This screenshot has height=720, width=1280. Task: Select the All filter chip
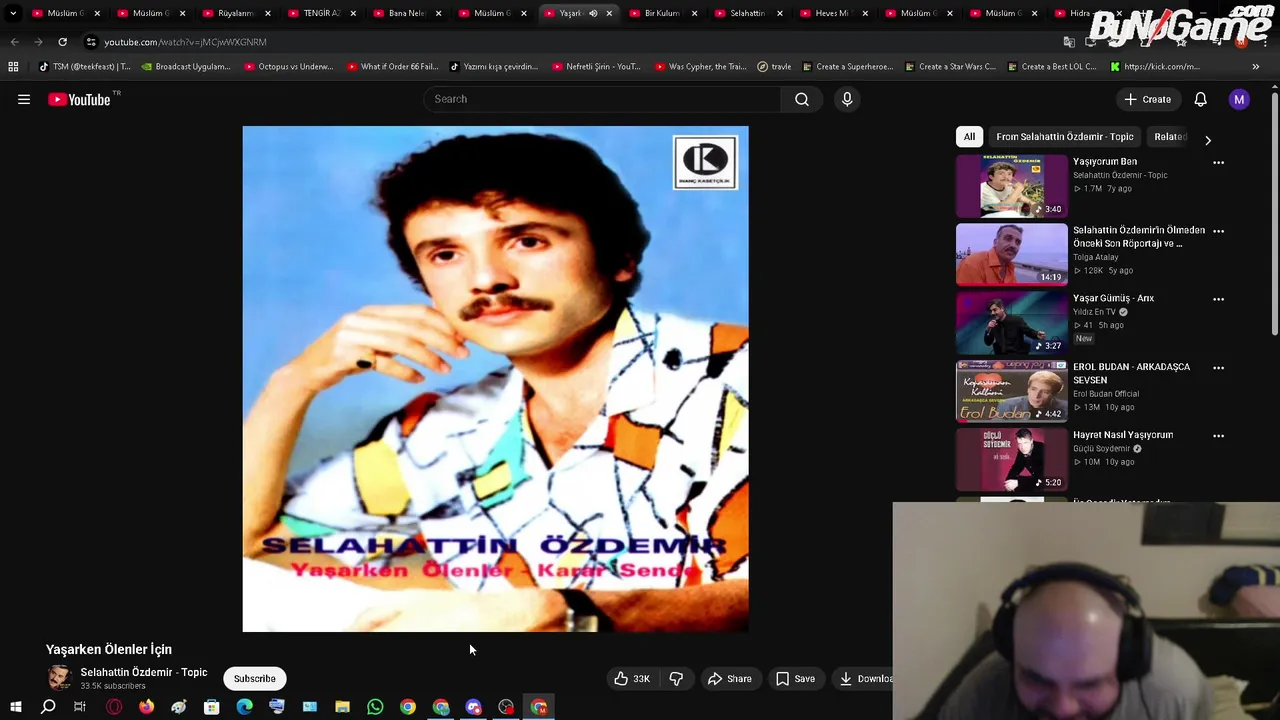[x=969, y=137]
